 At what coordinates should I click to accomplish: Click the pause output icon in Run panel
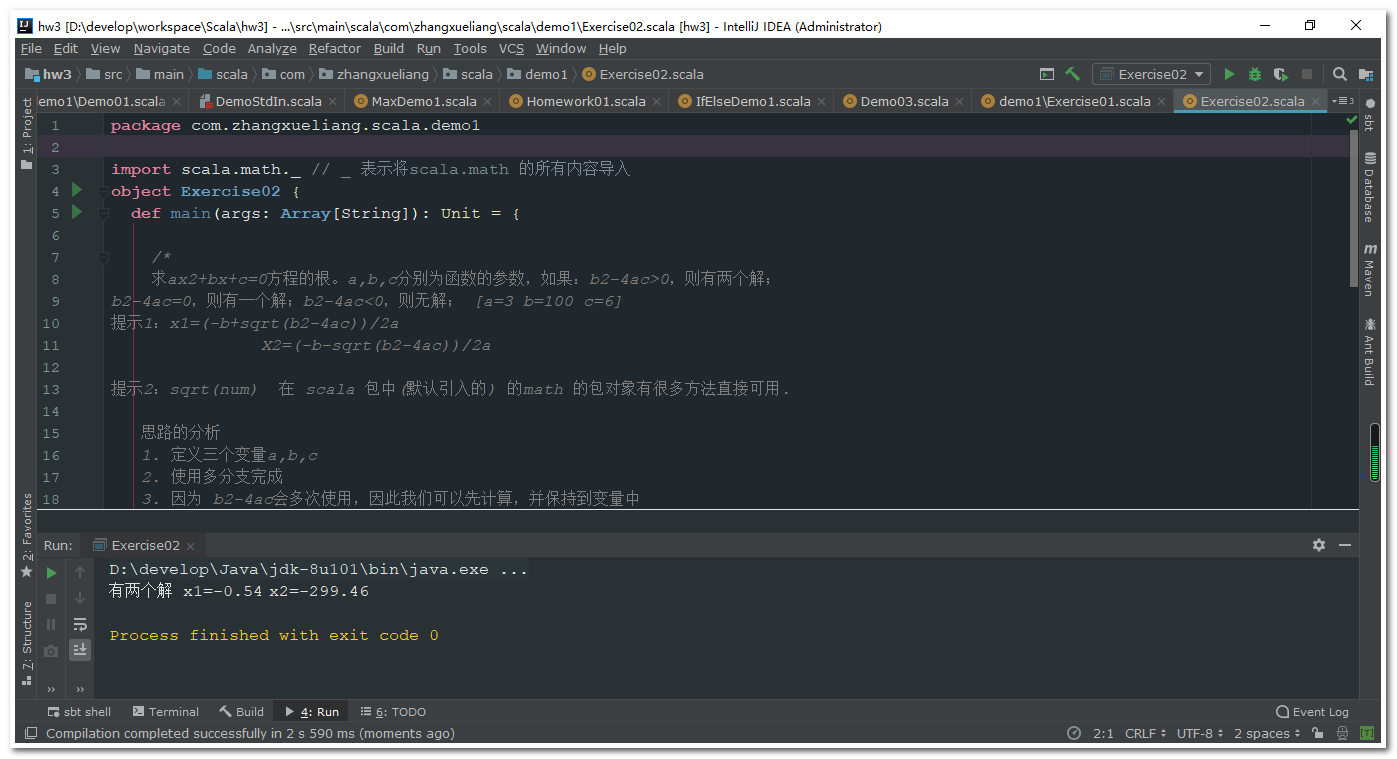(52, 625)
